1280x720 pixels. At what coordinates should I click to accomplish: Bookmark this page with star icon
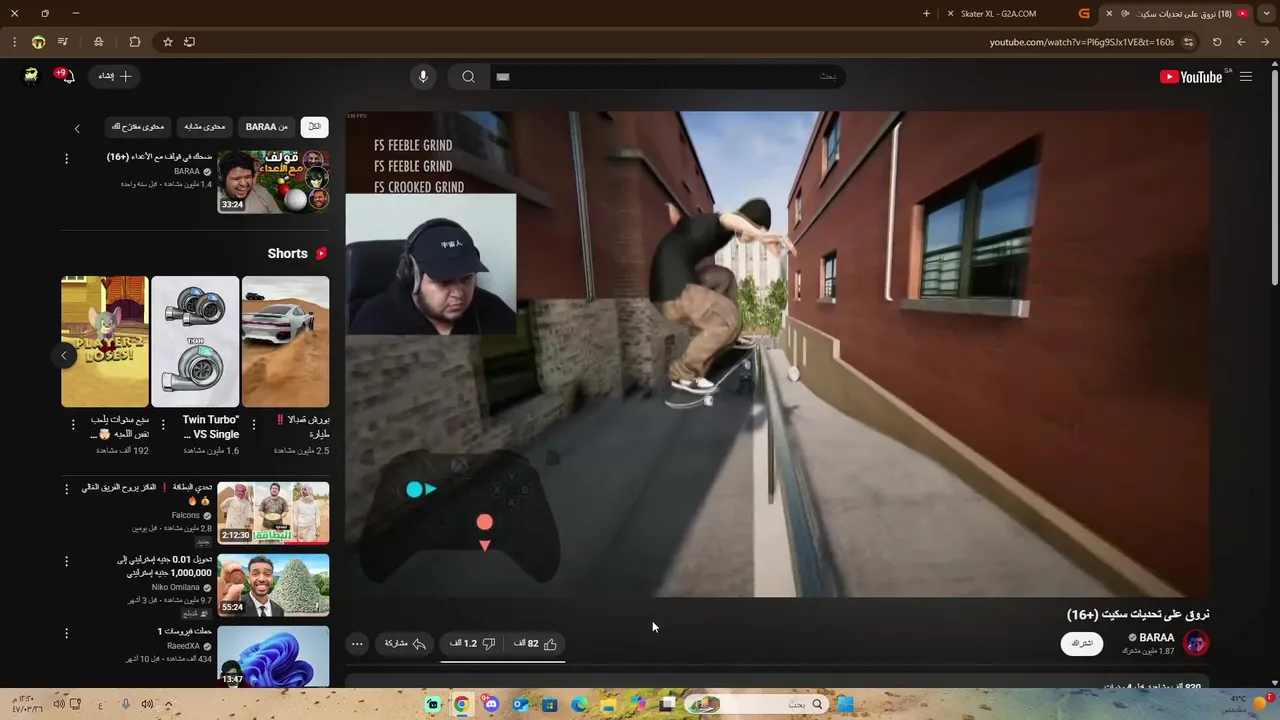point(168,42)
